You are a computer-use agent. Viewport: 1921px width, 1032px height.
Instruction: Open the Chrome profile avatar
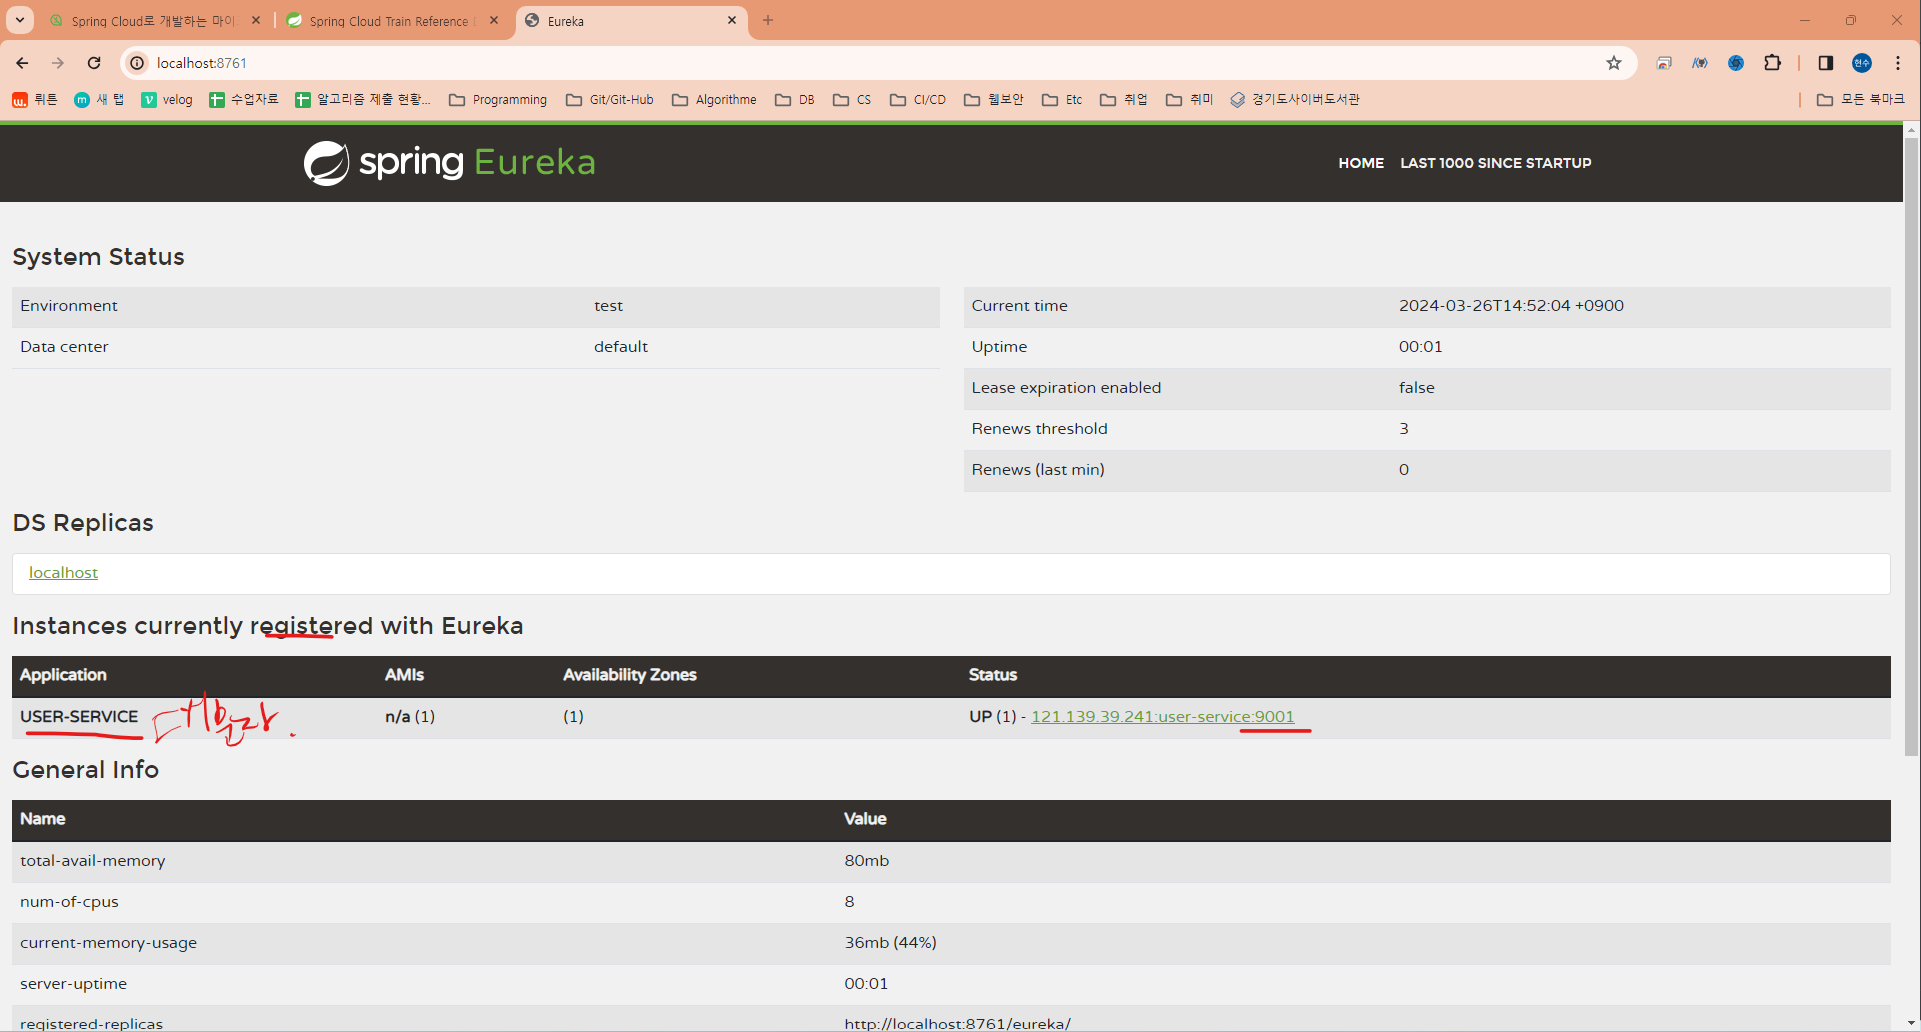pos(1862,63)
